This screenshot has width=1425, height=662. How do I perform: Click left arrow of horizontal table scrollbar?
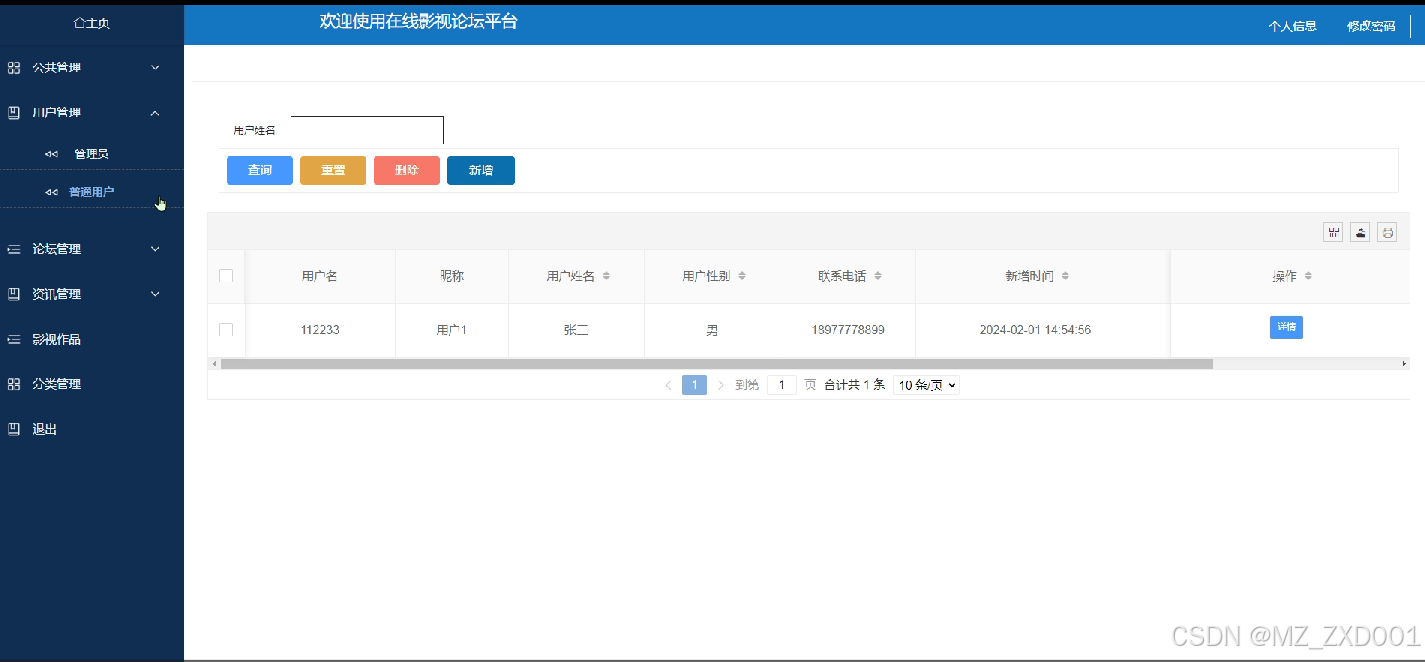213,364
